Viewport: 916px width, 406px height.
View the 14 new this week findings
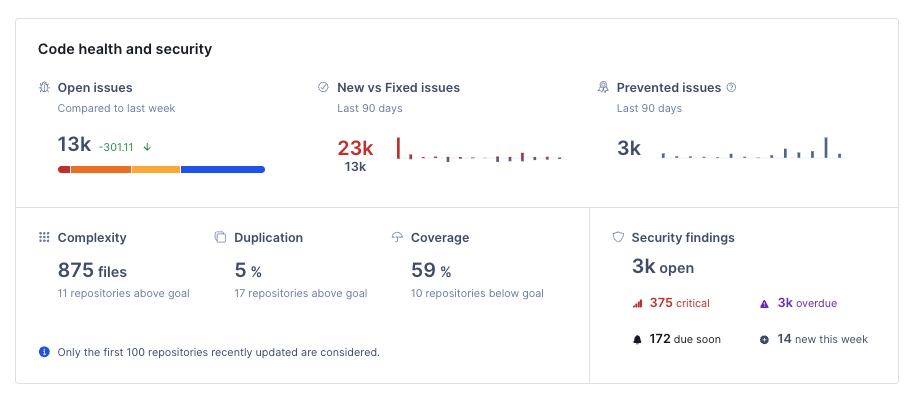pos(813,339)
